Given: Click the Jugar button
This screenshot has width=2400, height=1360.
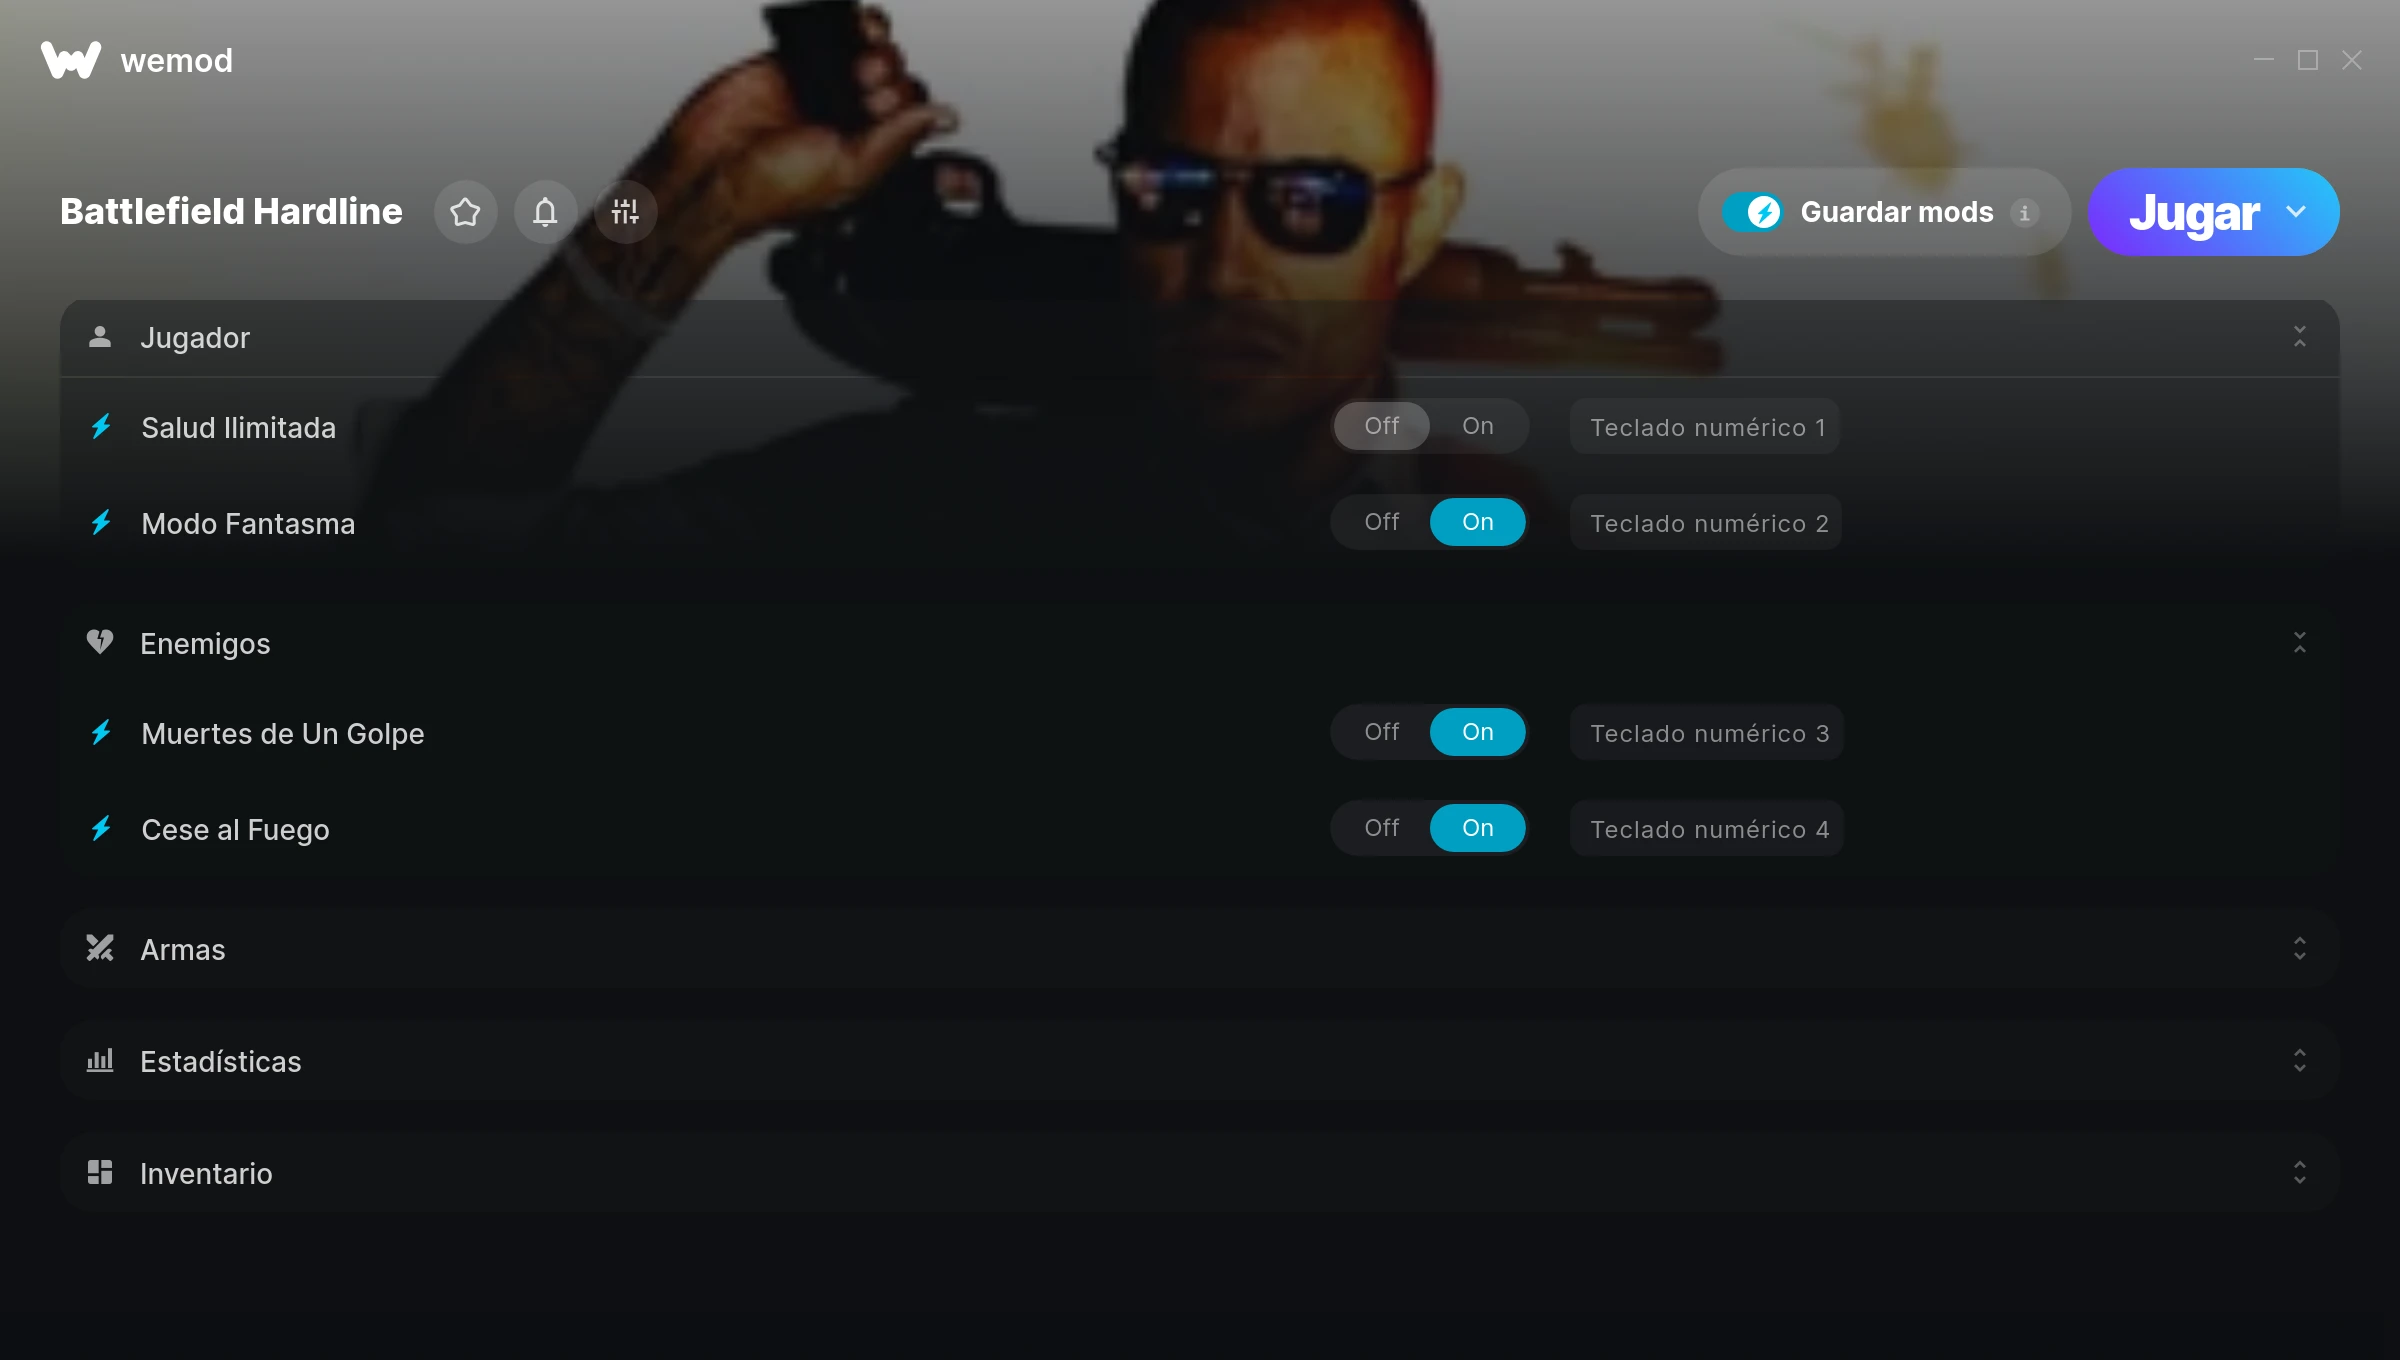Looking at the screenshot, I should (2194, 212).
